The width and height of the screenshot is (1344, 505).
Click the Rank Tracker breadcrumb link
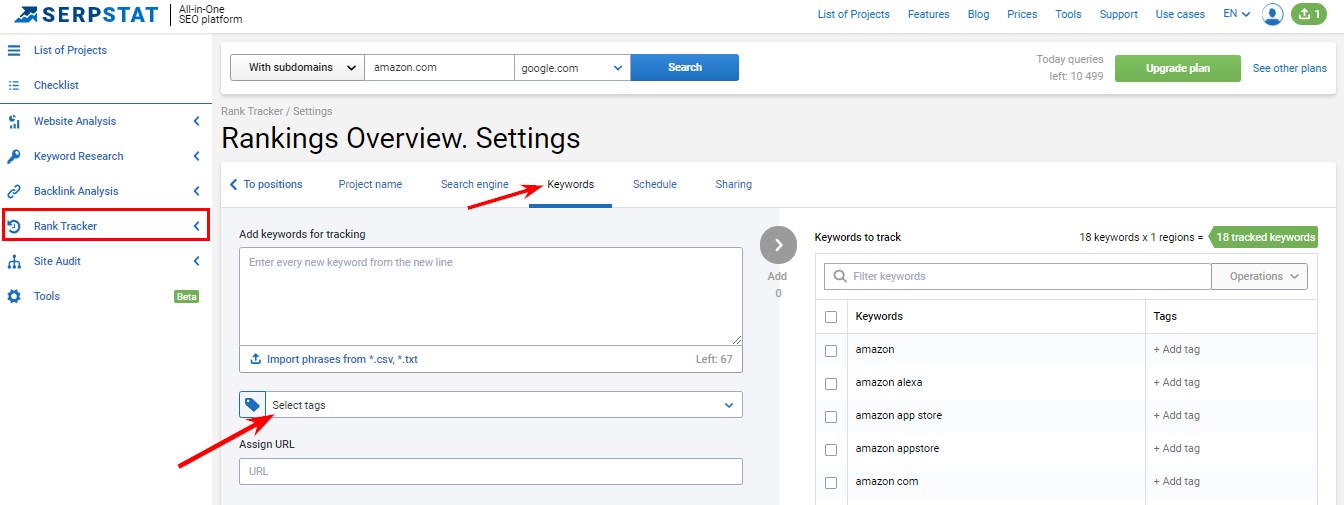252,111
